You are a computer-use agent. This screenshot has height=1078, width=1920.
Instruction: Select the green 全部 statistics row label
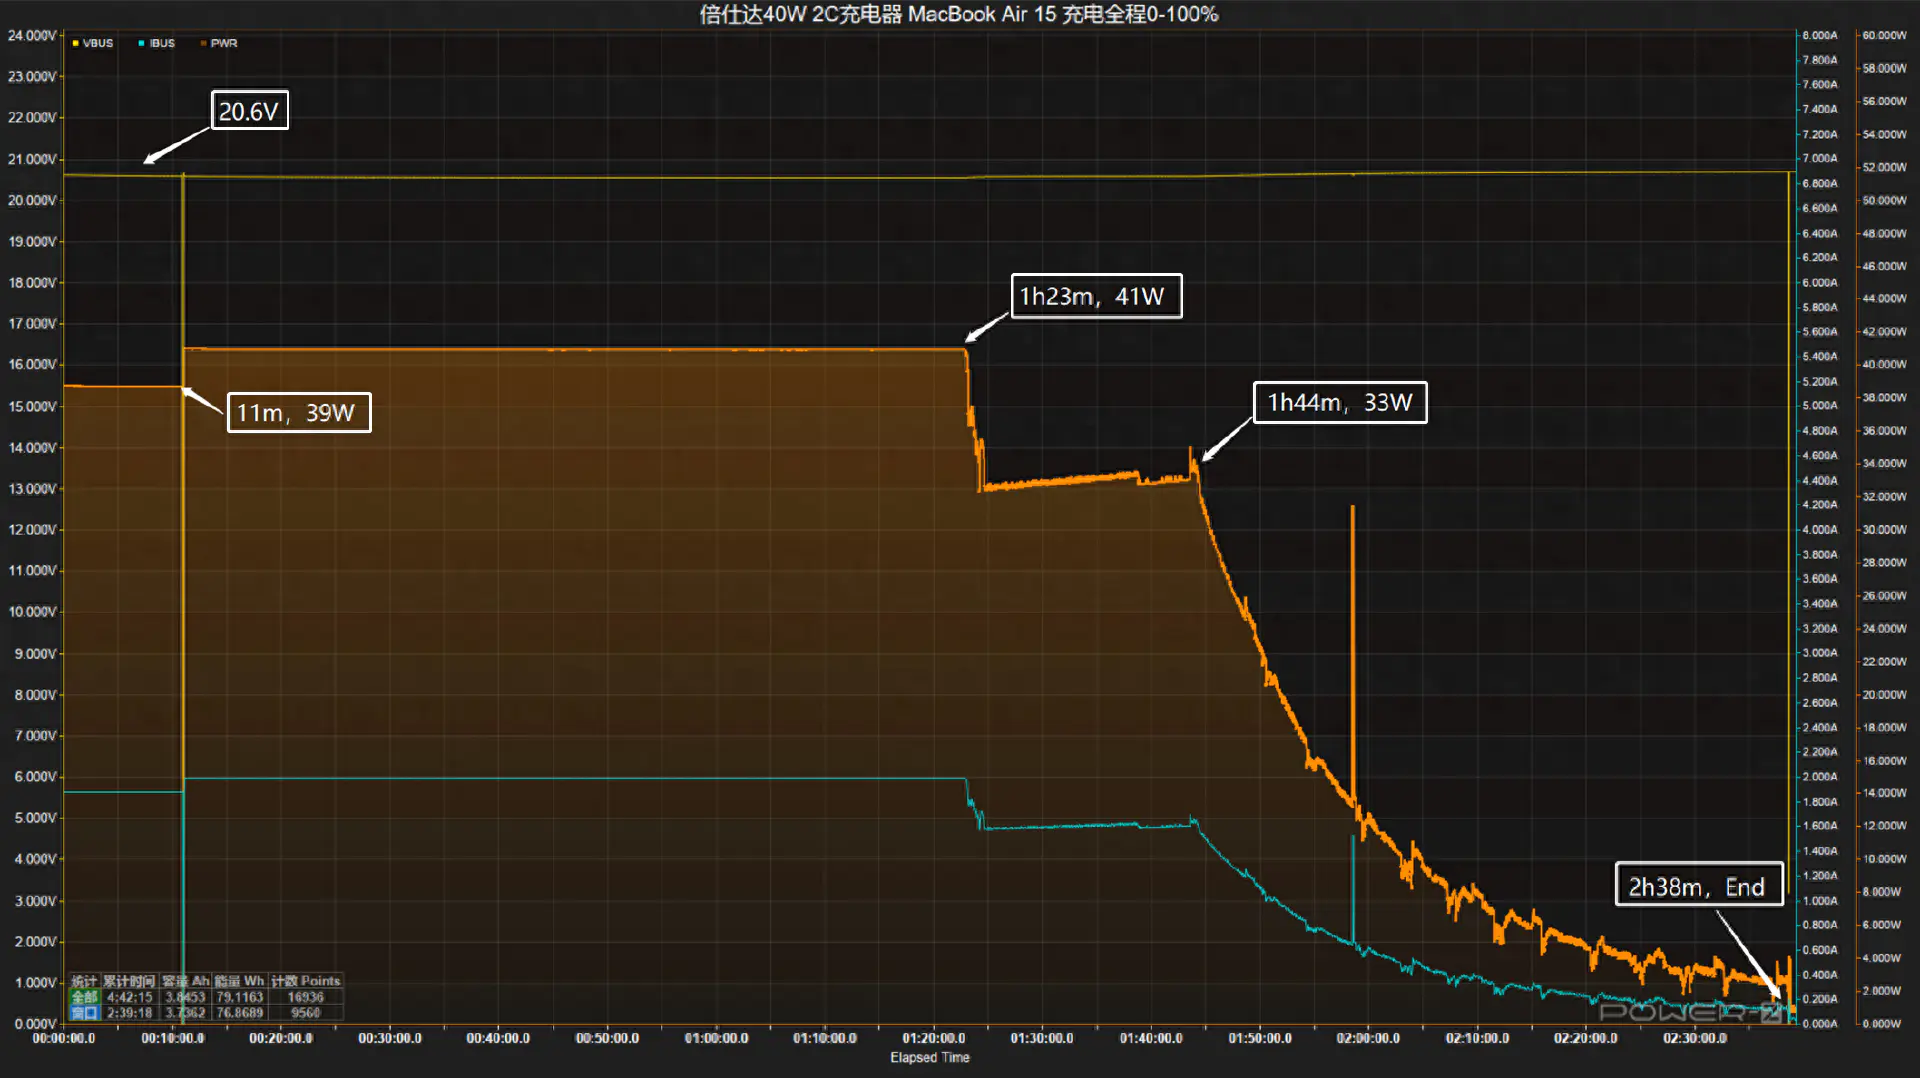[x=84, y=997]
